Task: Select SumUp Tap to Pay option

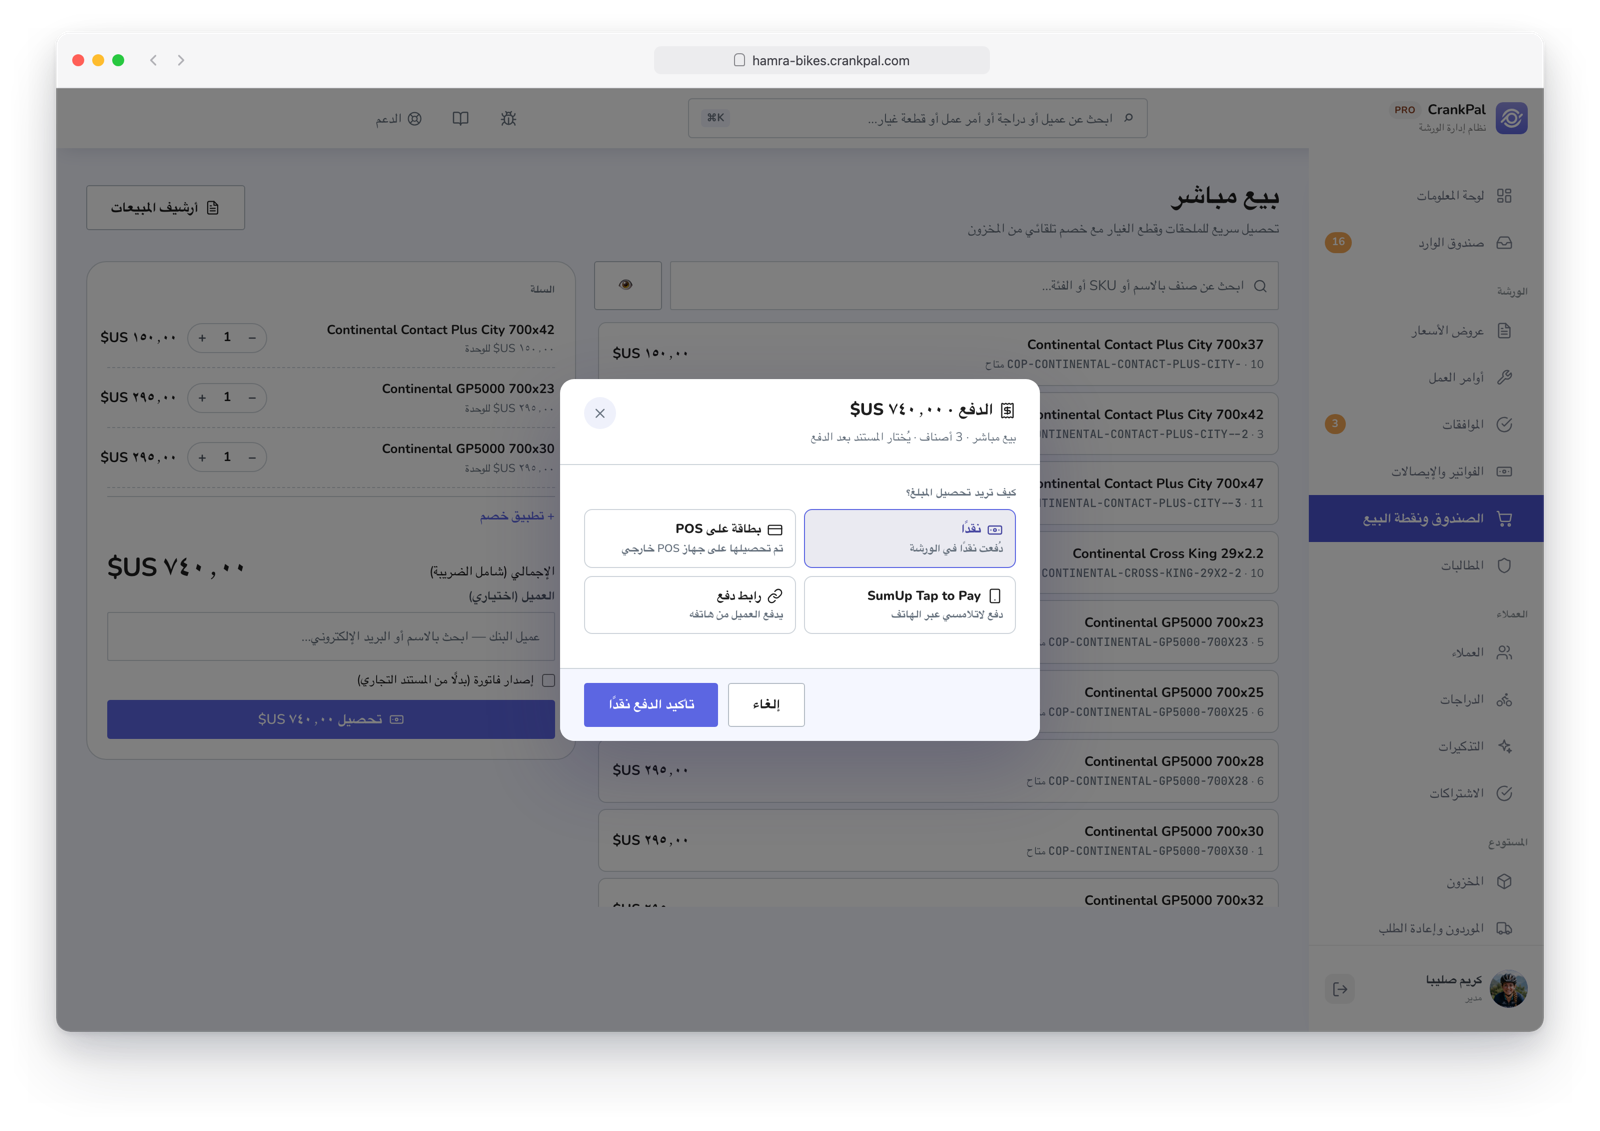Action: (x=909, y=604)
